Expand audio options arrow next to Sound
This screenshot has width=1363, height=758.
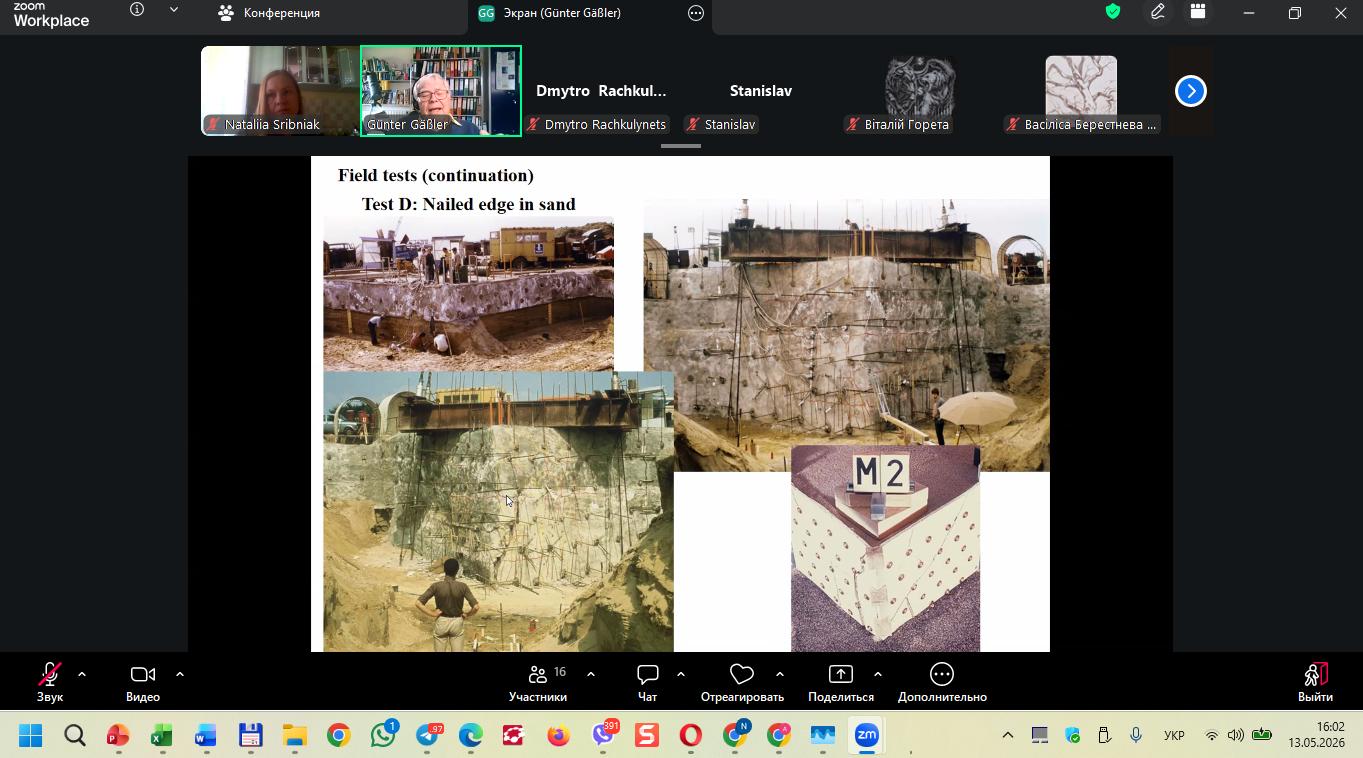(82, 674)
